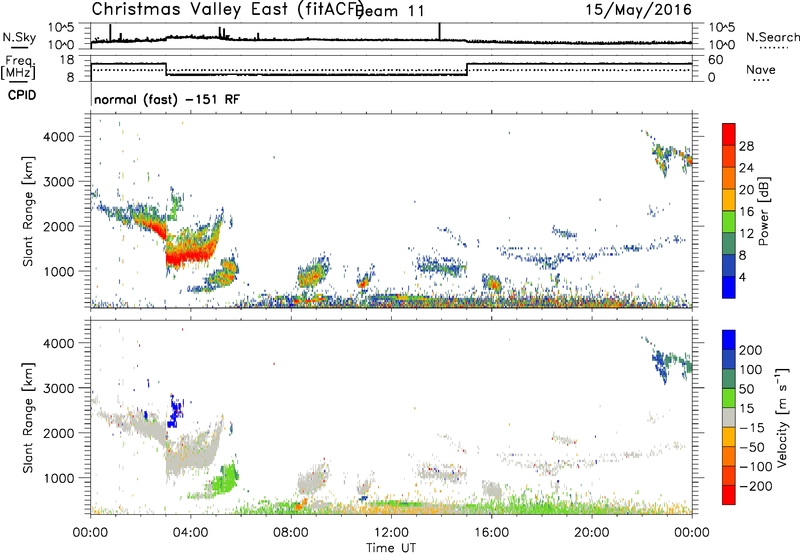Click the '12:00' time axis tick label
Screen dimensions: 800x554
tap(391, 533)
